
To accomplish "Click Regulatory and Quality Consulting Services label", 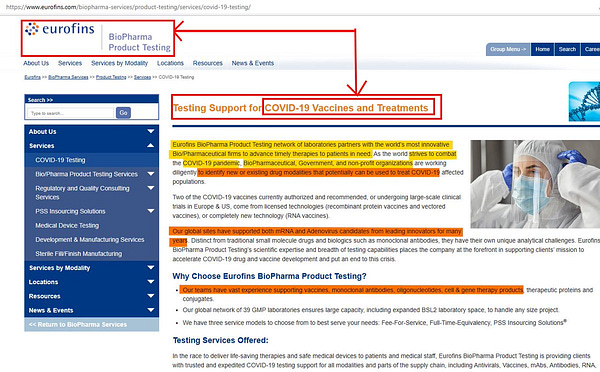I will click(82, 193).
